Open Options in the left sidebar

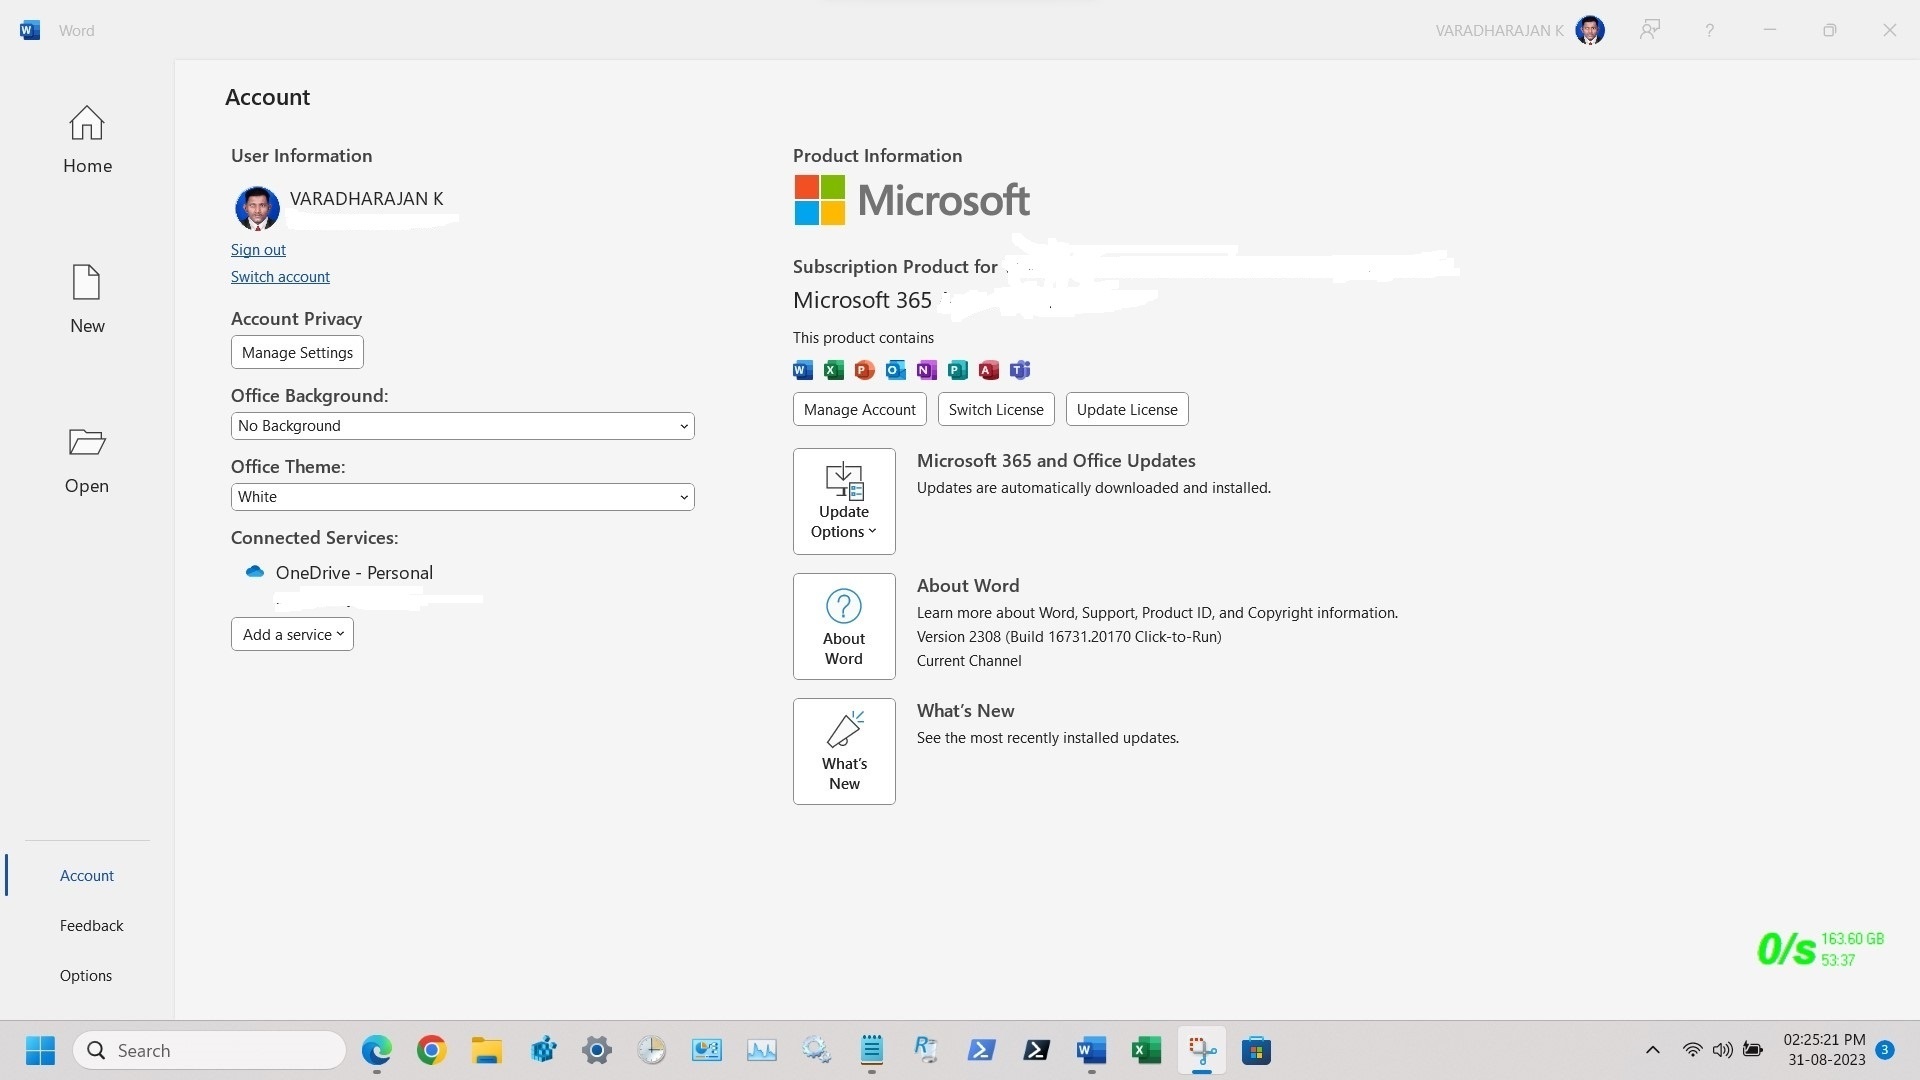85,976
